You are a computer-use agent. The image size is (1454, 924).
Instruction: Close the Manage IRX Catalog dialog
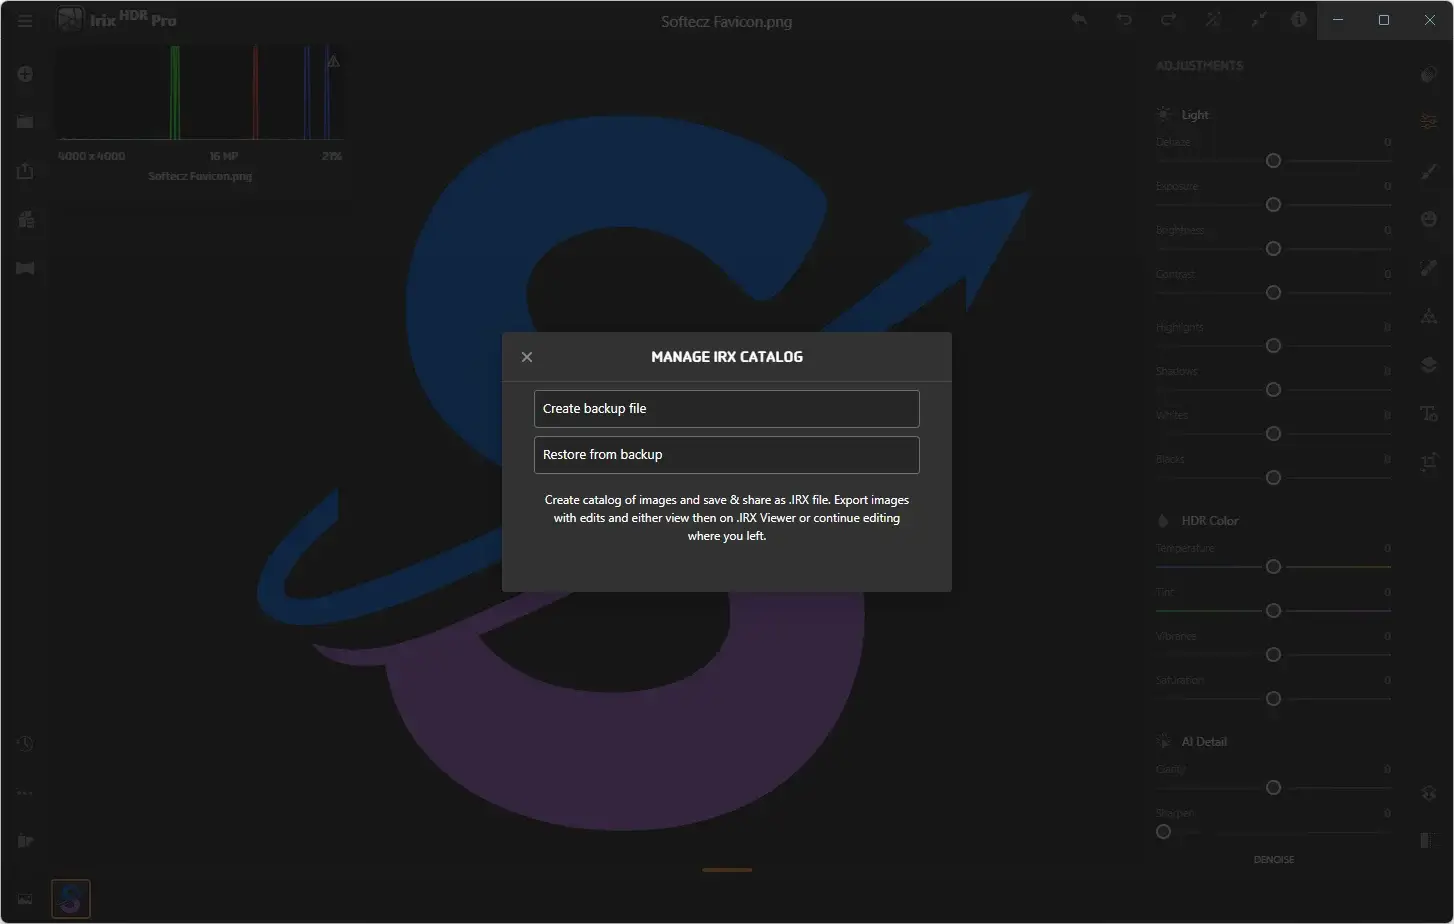click(x=527, y=357)
